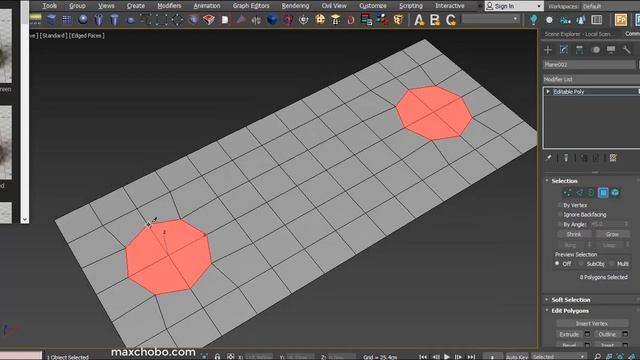Open the Customize menu
640x360 pixels.
click(373, 6)
